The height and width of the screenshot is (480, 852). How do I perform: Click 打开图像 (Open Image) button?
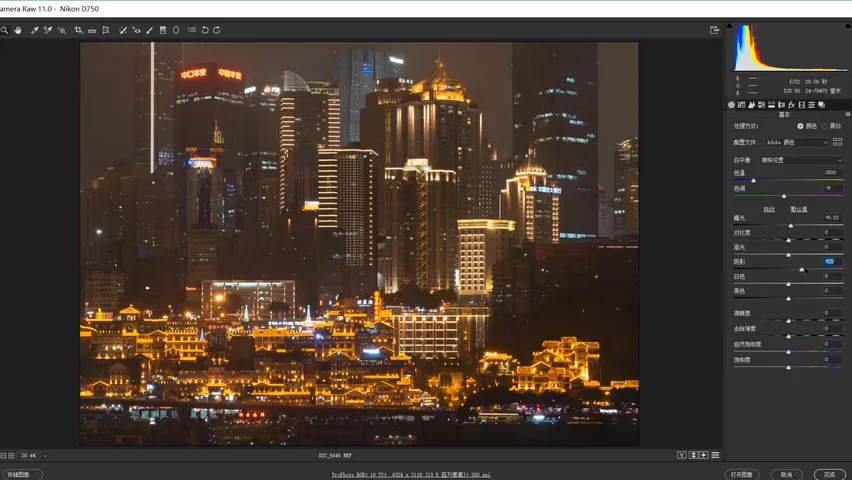point(742,475)
